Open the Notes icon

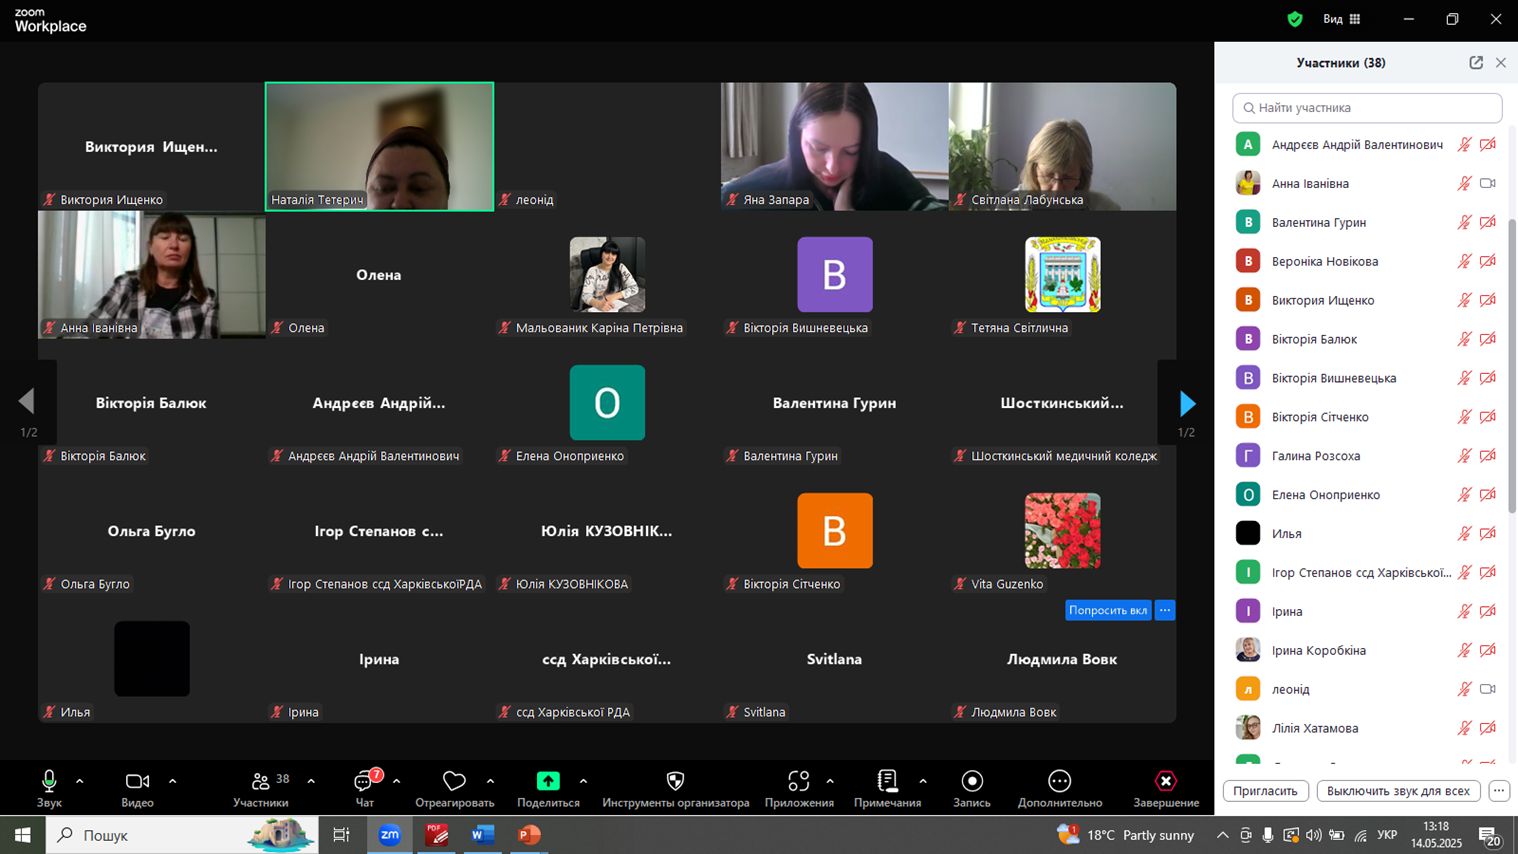click(x=887, y=781)
